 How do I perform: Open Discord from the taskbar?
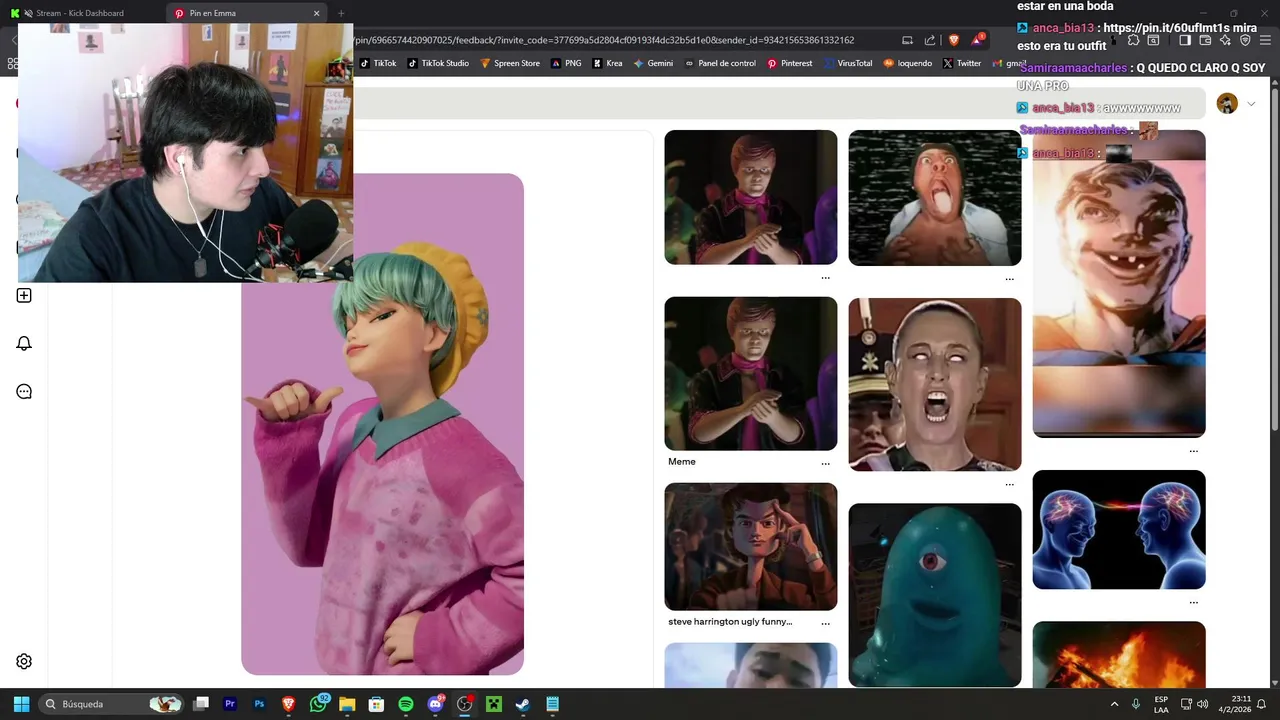(x=435, y=704)
